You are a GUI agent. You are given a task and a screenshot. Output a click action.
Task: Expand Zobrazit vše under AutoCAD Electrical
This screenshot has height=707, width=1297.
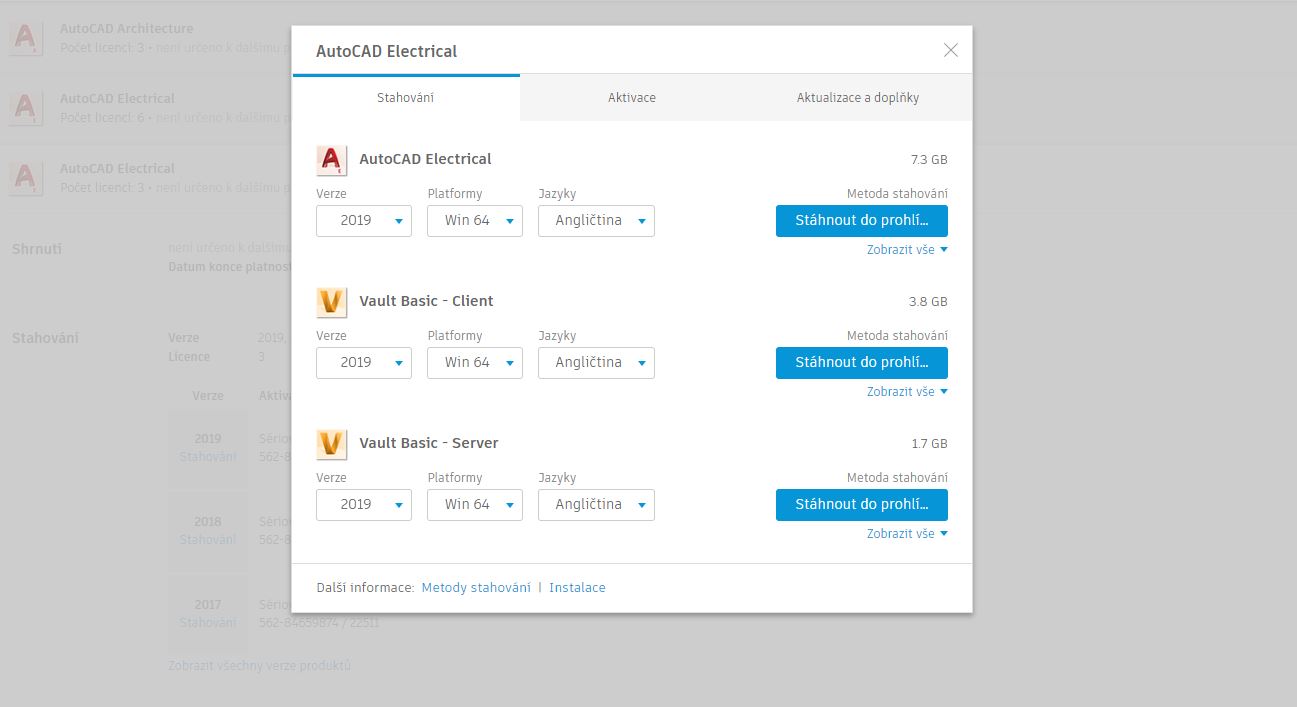907,250
